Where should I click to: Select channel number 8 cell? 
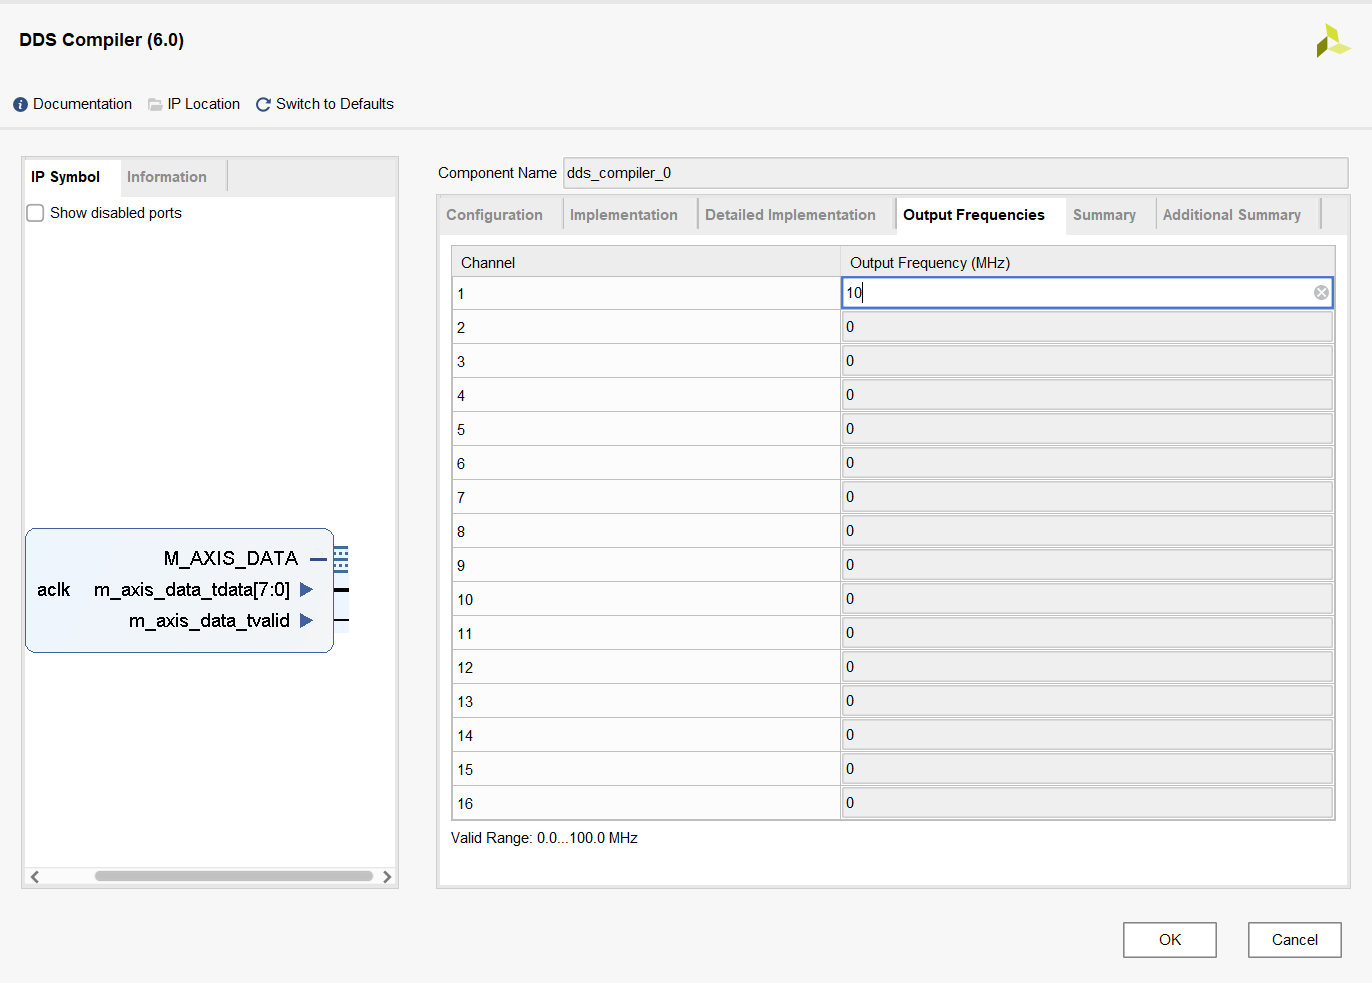(x=646, y=532)
